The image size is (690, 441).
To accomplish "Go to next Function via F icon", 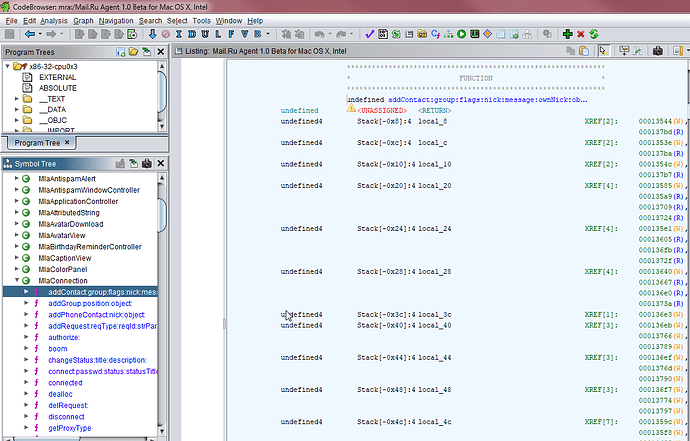I will click(x=231, y=34).
